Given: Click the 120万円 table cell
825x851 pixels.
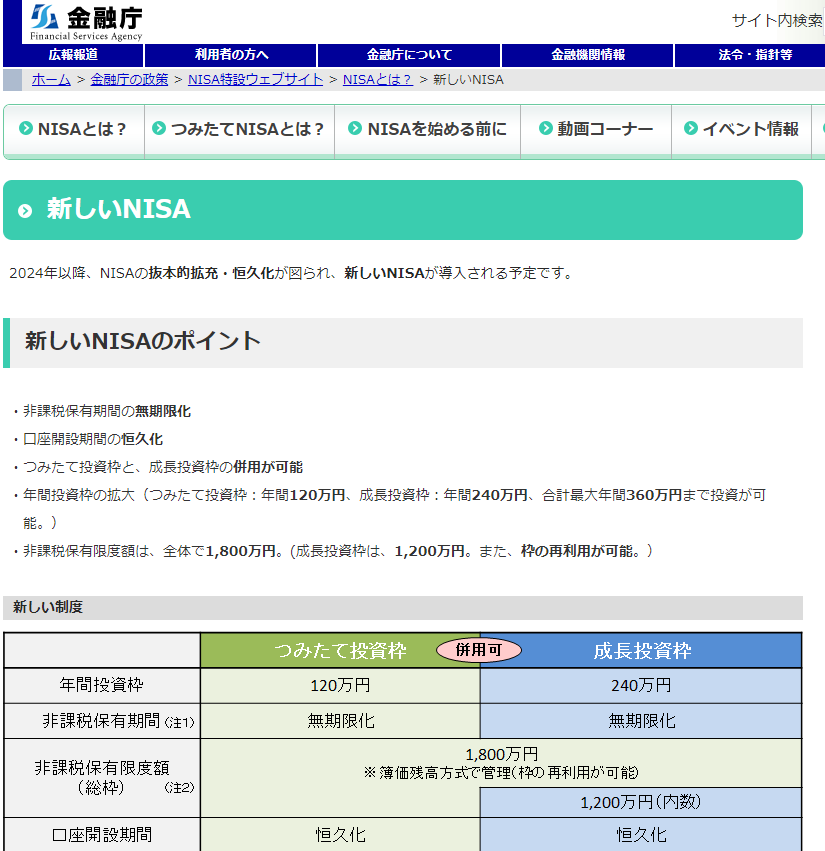Looking at the screenshot, I should (340, 685).
